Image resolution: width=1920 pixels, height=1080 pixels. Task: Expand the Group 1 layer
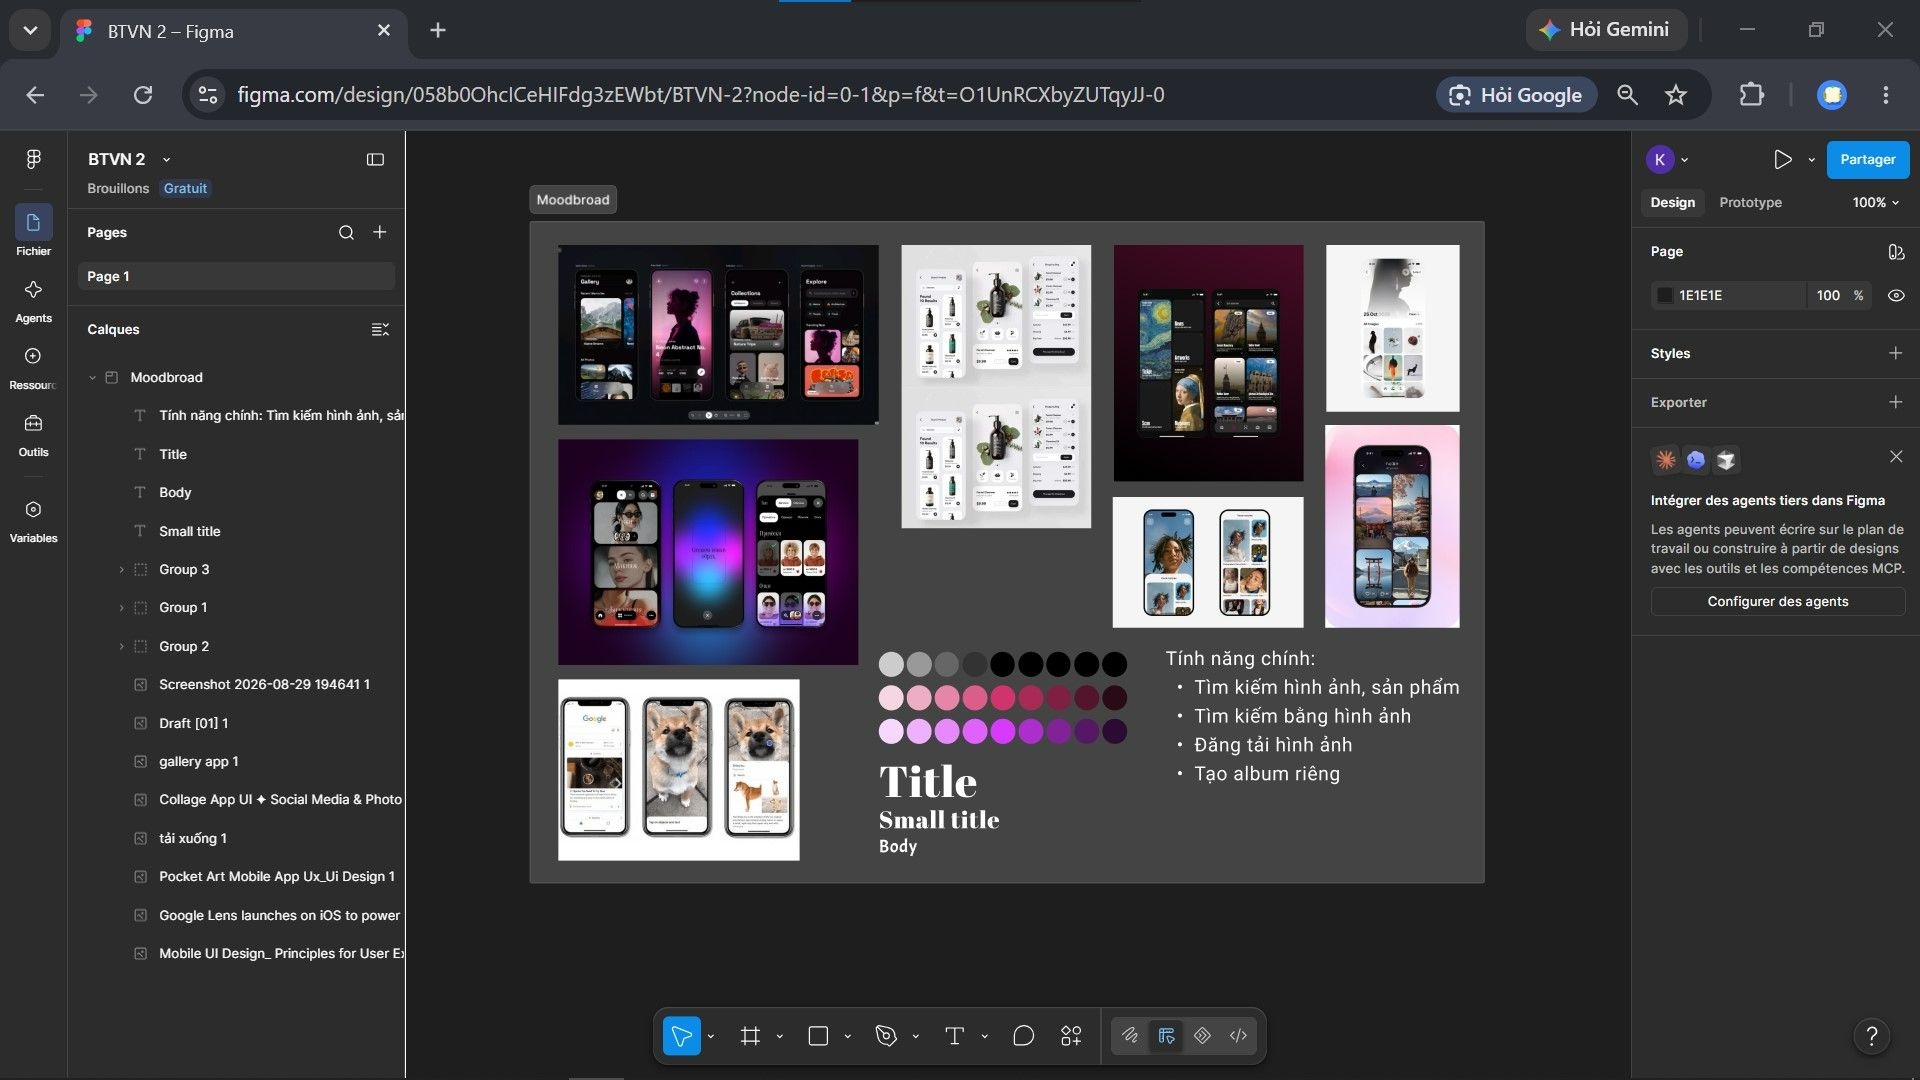tap(122, 608)
